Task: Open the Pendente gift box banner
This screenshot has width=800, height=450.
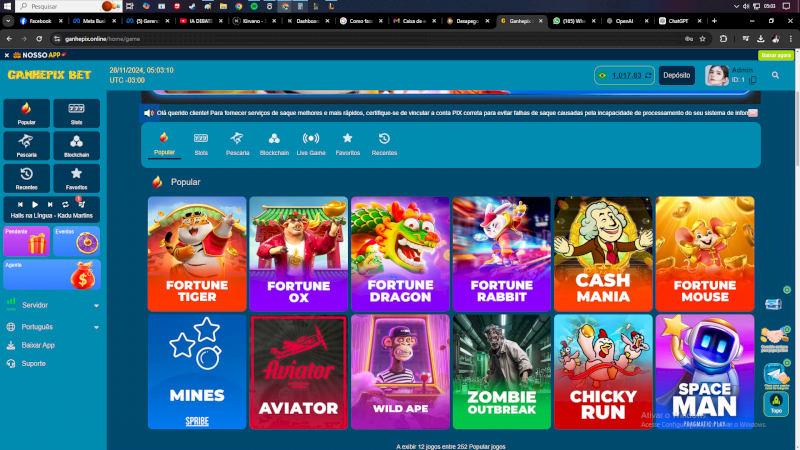Action: coord(27,241)
